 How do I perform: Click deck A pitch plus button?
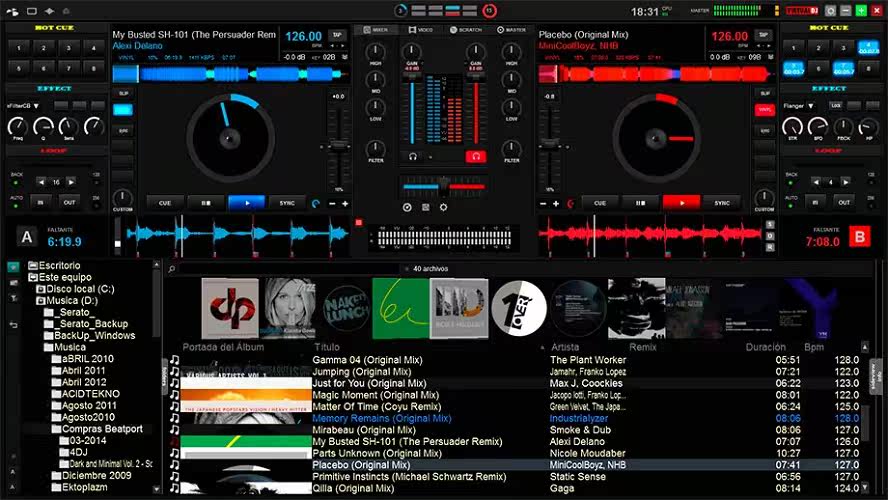pos(345,203)
